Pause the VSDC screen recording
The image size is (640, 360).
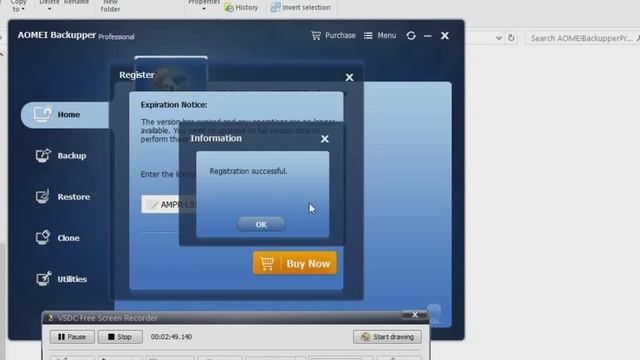point(72,337)
